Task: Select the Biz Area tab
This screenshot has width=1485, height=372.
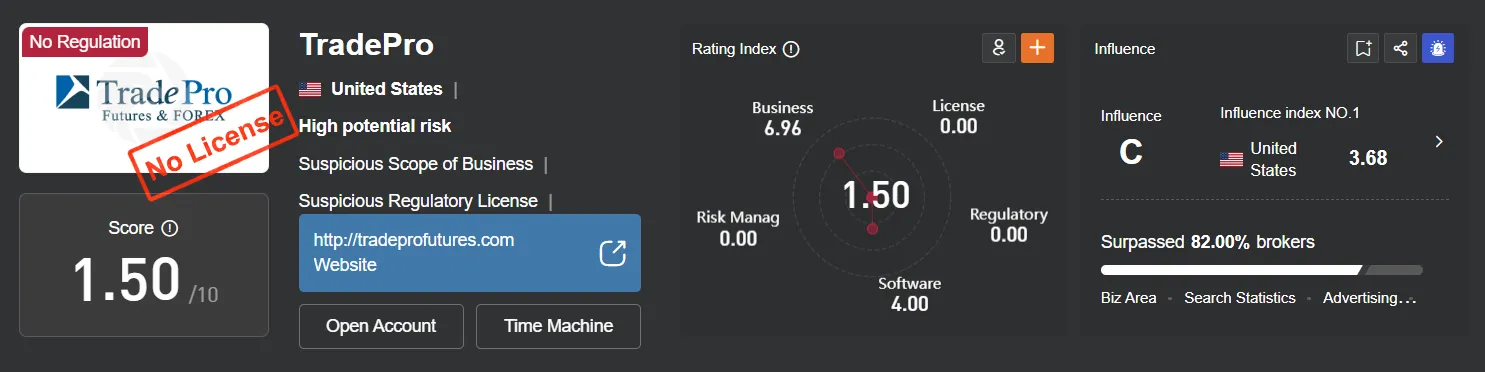Action: 1129,298
